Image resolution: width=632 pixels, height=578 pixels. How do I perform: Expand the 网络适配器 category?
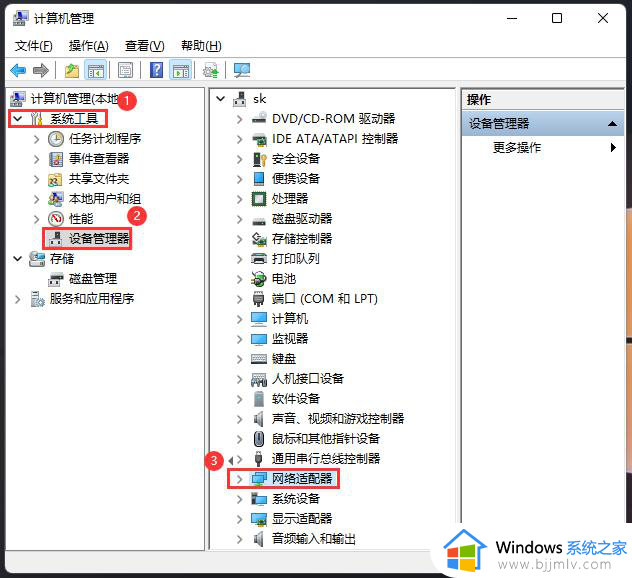(x=239, y=479)
